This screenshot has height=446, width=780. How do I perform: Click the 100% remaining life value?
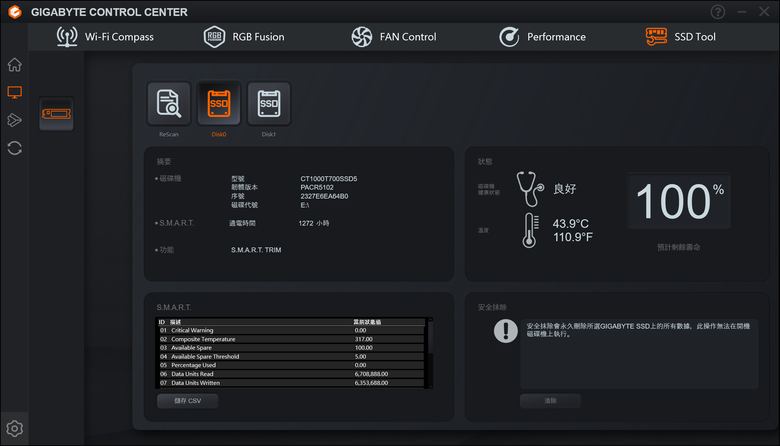[679, 201]
